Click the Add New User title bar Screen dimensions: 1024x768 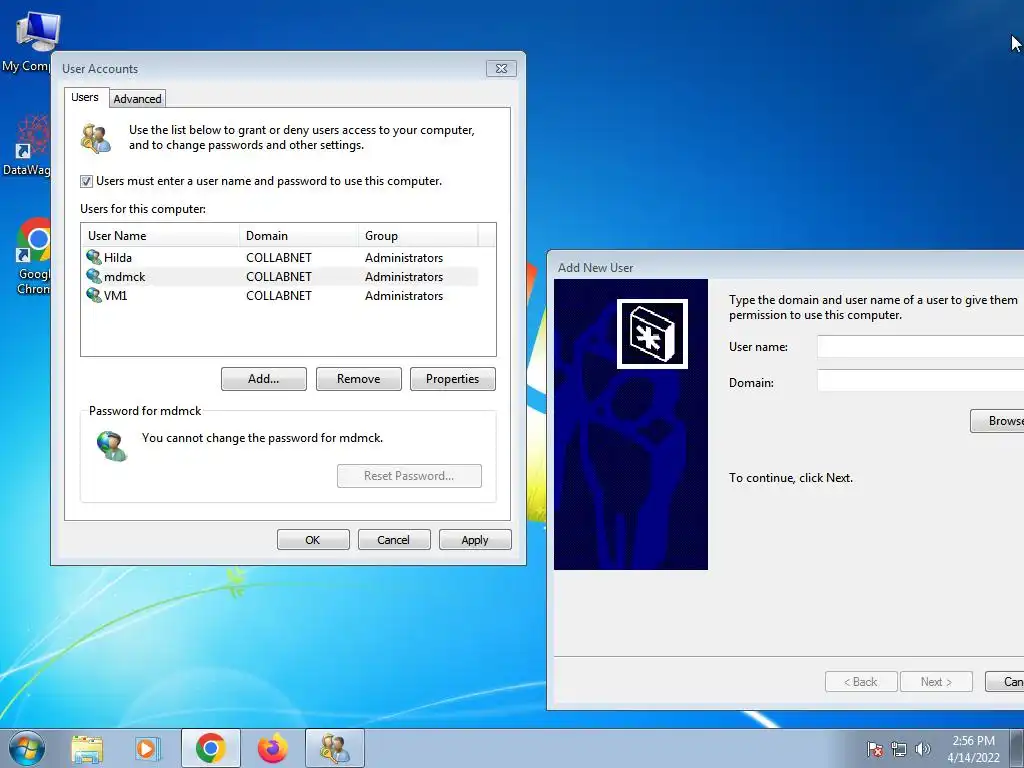tap(786, 267)
